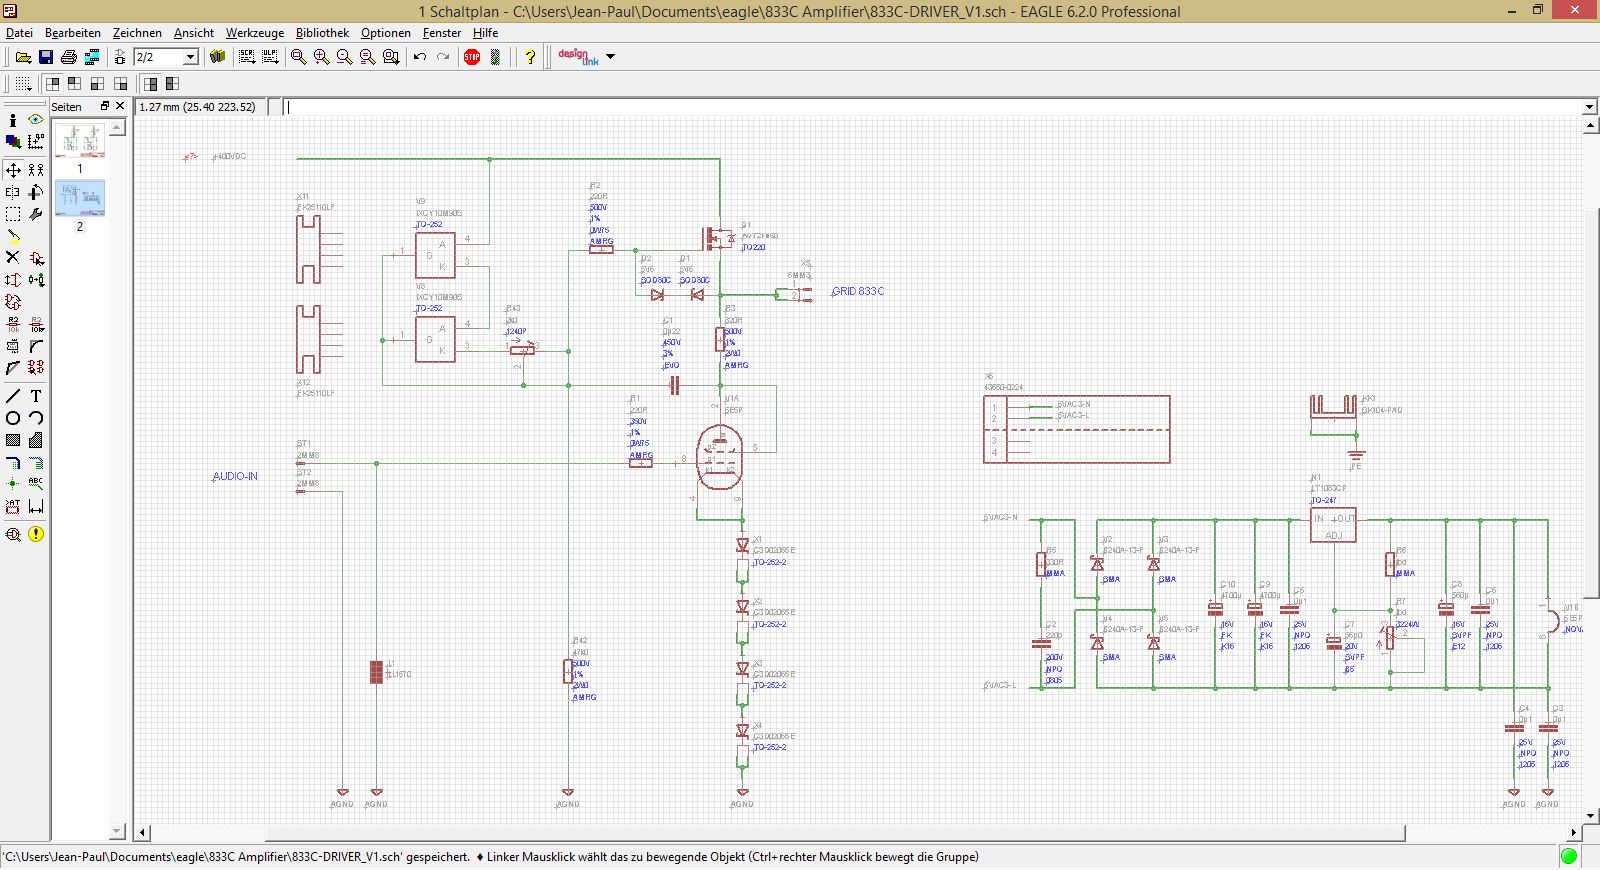The height and width of the screenshot is (870, 1600).
Task: Expand the designlink dropdown arrow
Action: tap(611, 57)
